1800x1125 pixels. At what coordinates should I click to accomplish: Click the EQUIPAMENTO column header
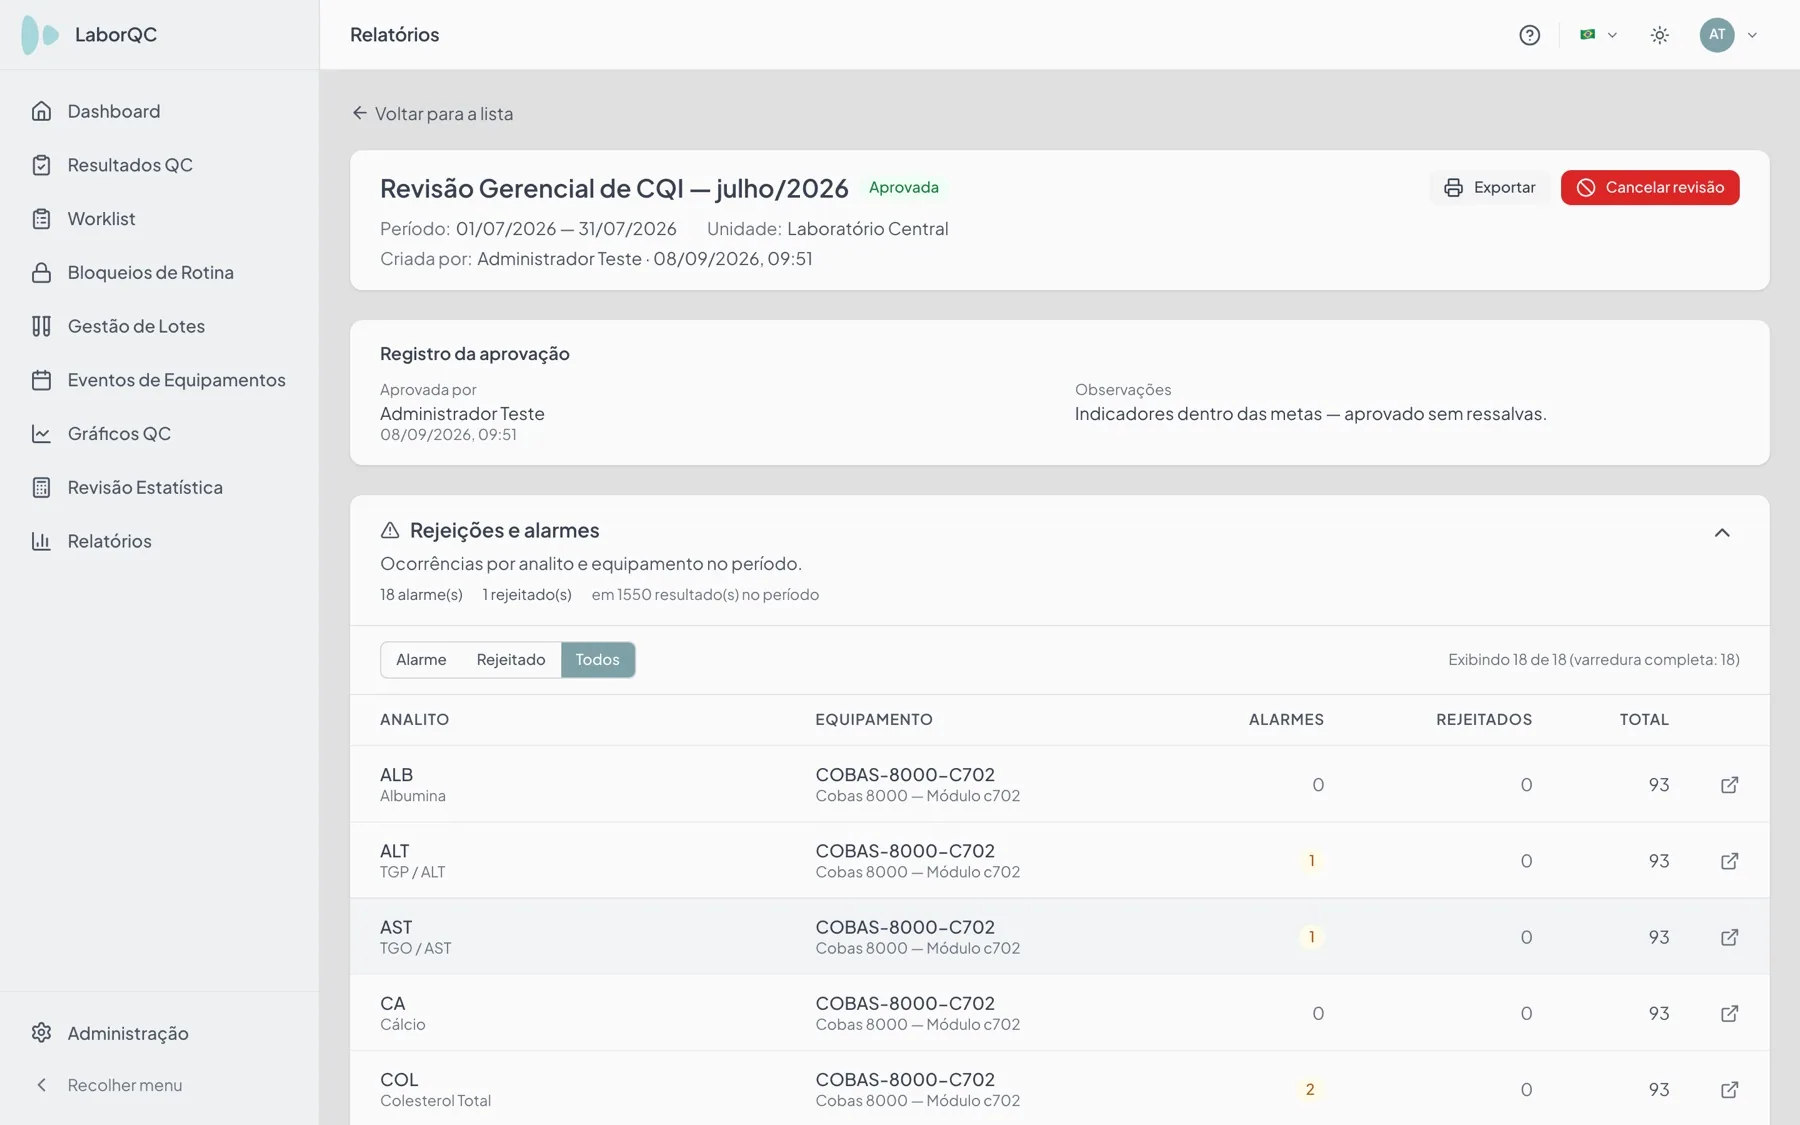click(x=874, y=720)
